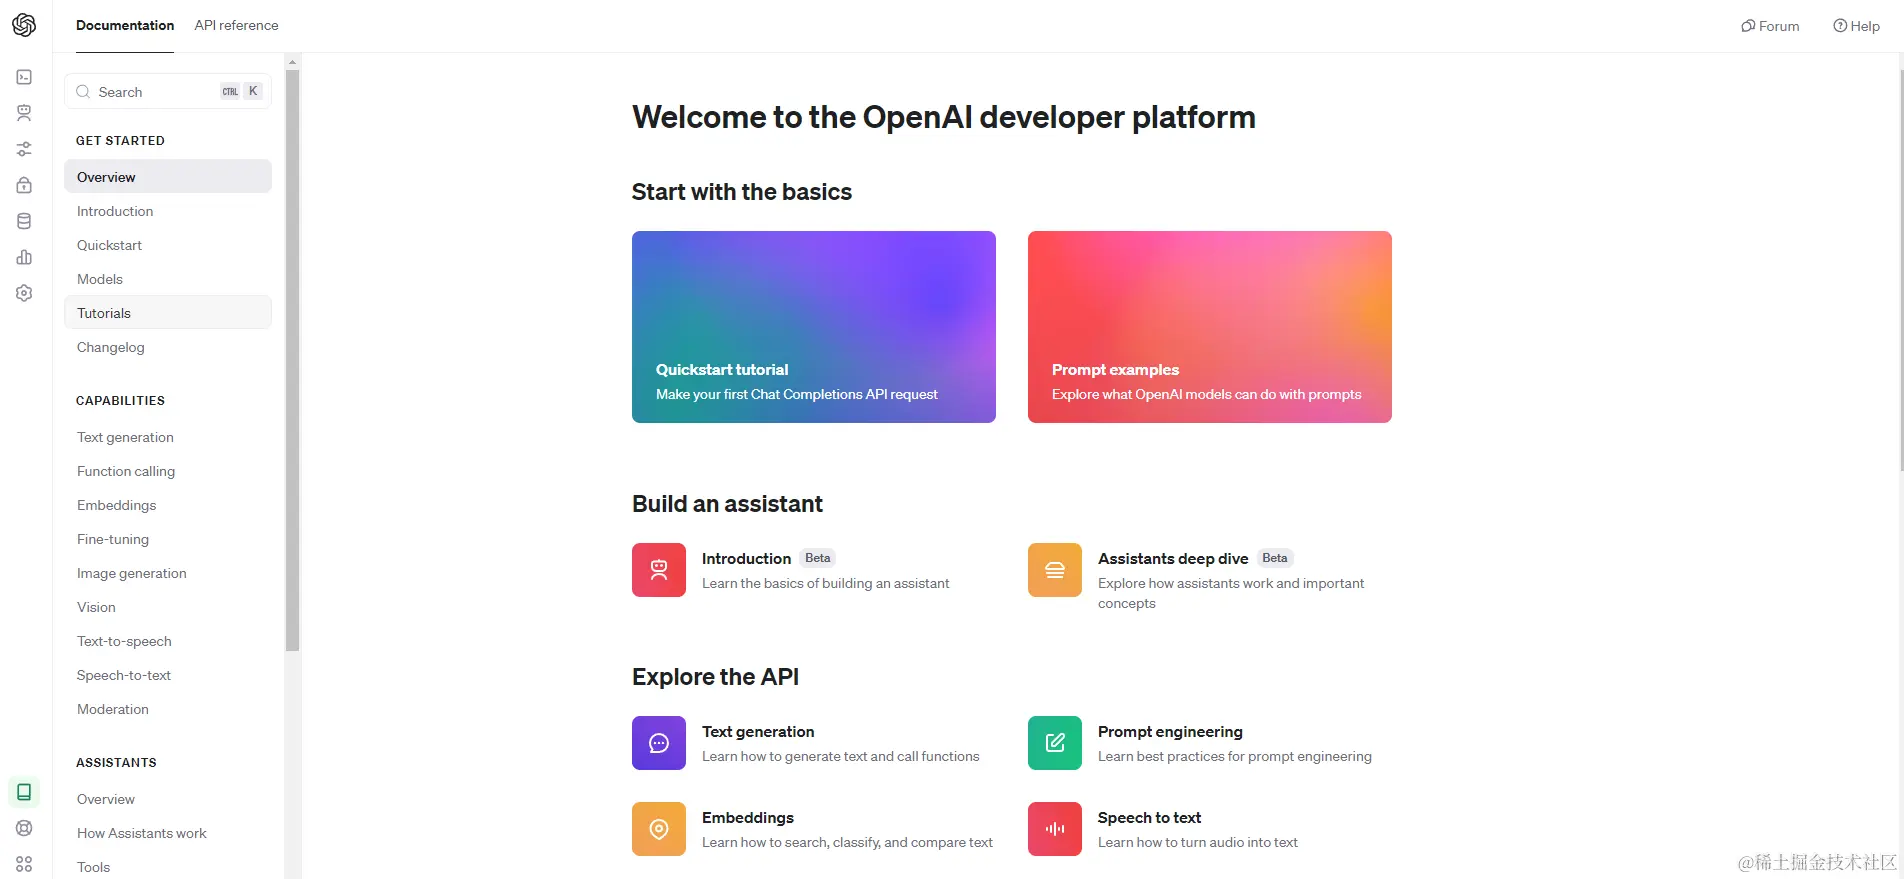Screen dimensions: 1904x879
Task: Click the purple chat icon beside Text generation
Action: pos(659,743)
